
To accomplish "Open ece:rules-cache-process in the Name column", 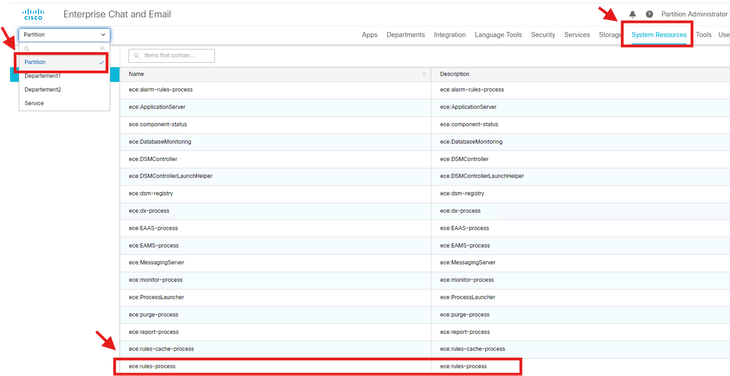I will click(161, 349).
